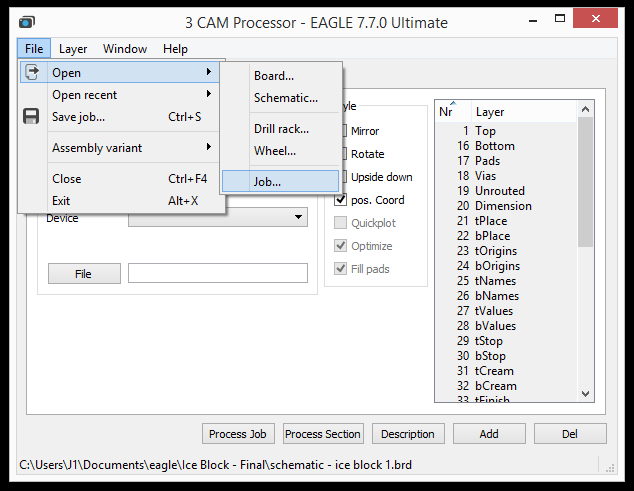
Task: Click the layer list scroll up arrow
Action: tap(585, 109)
